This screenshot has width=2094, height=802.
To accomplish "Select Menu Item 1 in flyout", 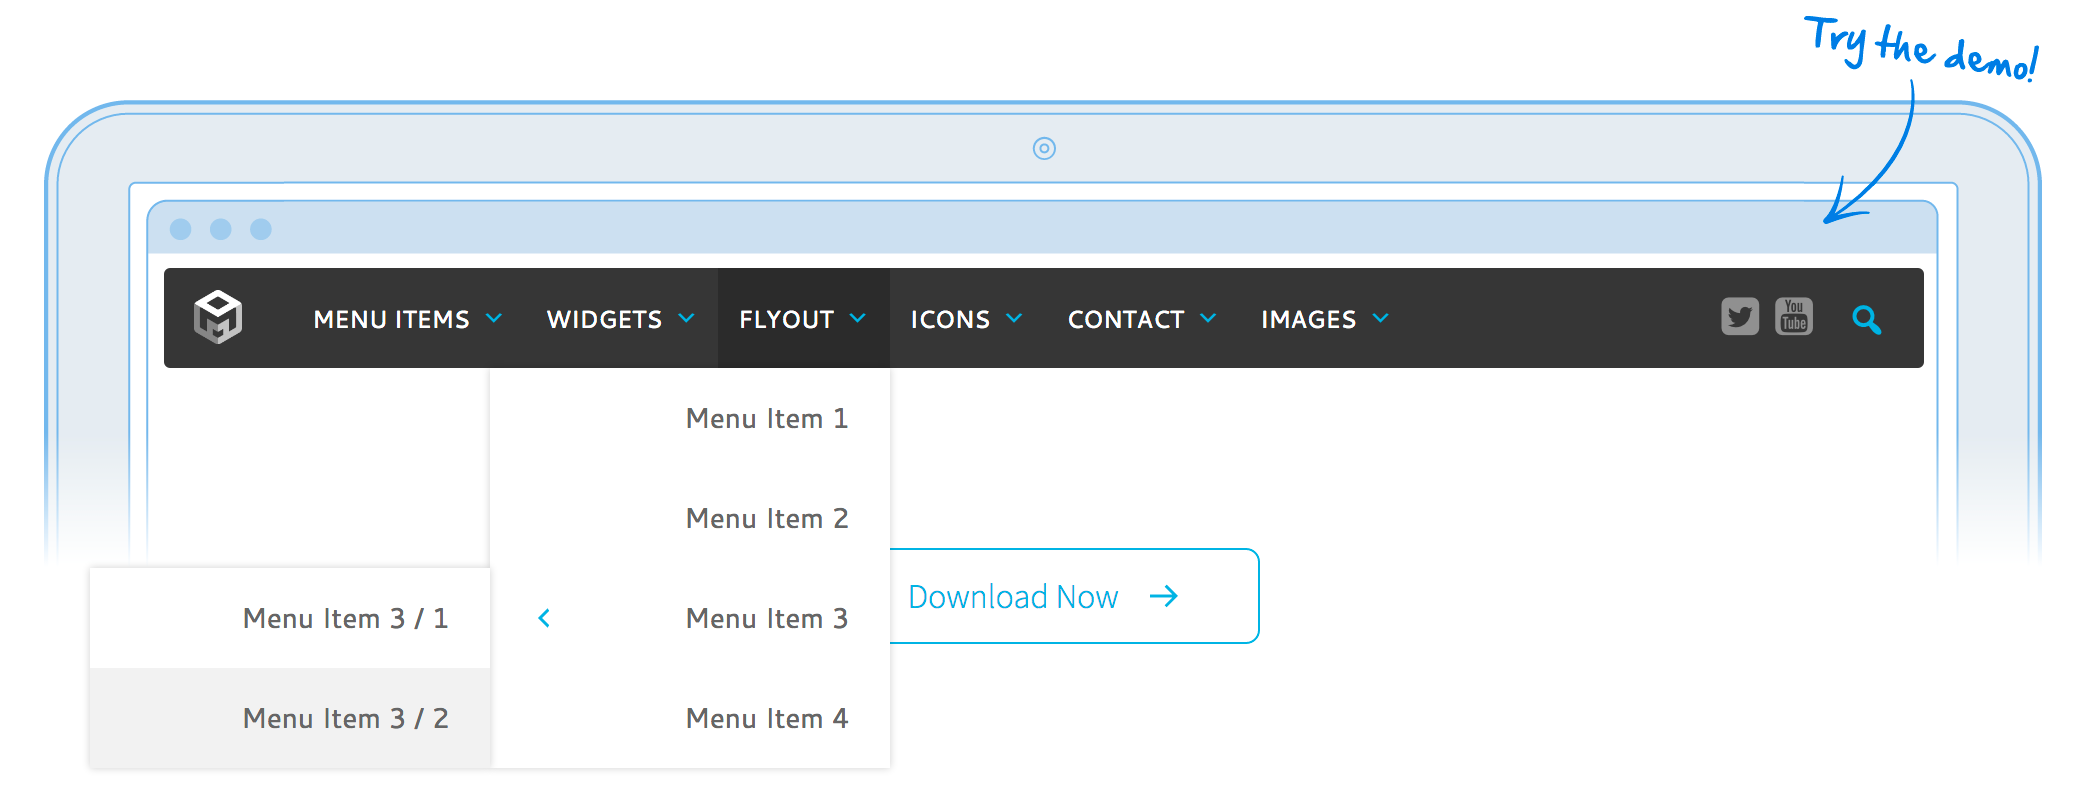I will [x=766, y=419].
